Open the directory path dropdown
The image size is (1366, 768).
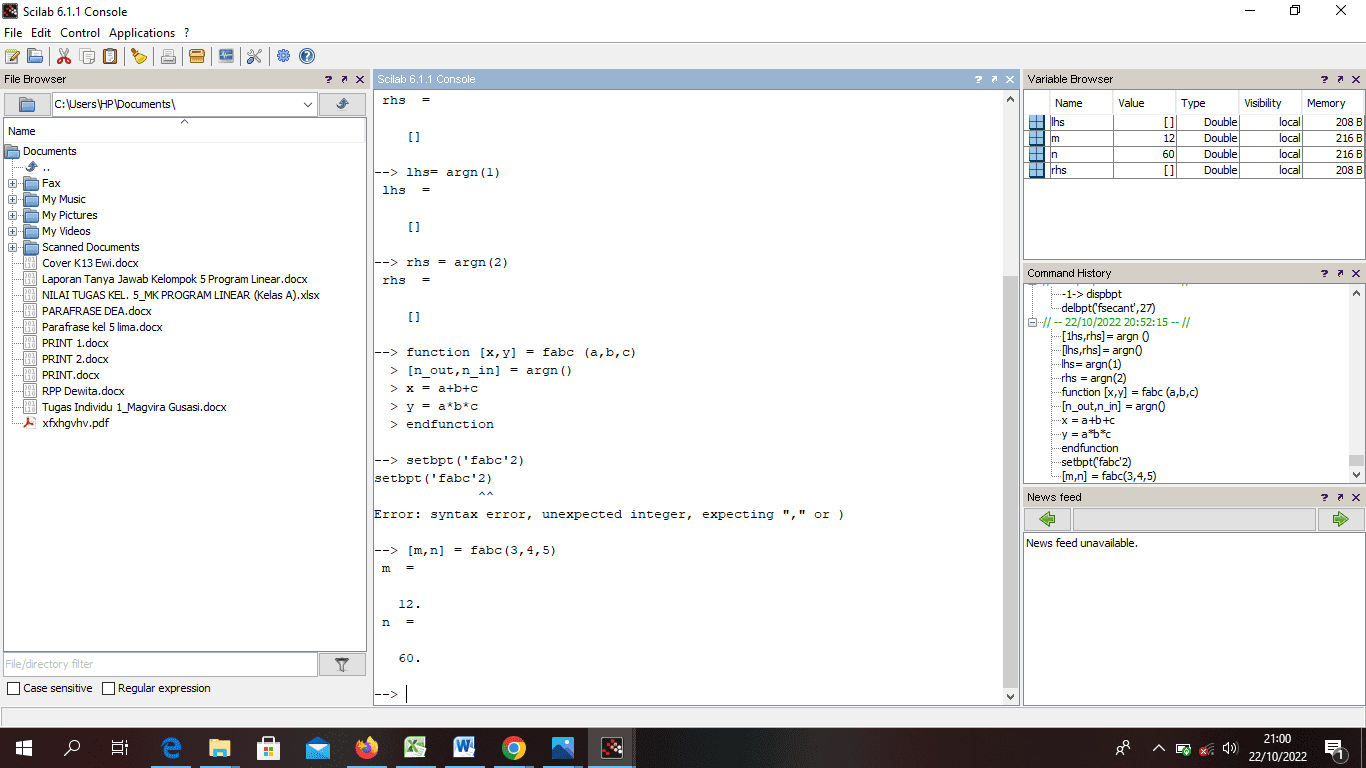coord(307,104)
